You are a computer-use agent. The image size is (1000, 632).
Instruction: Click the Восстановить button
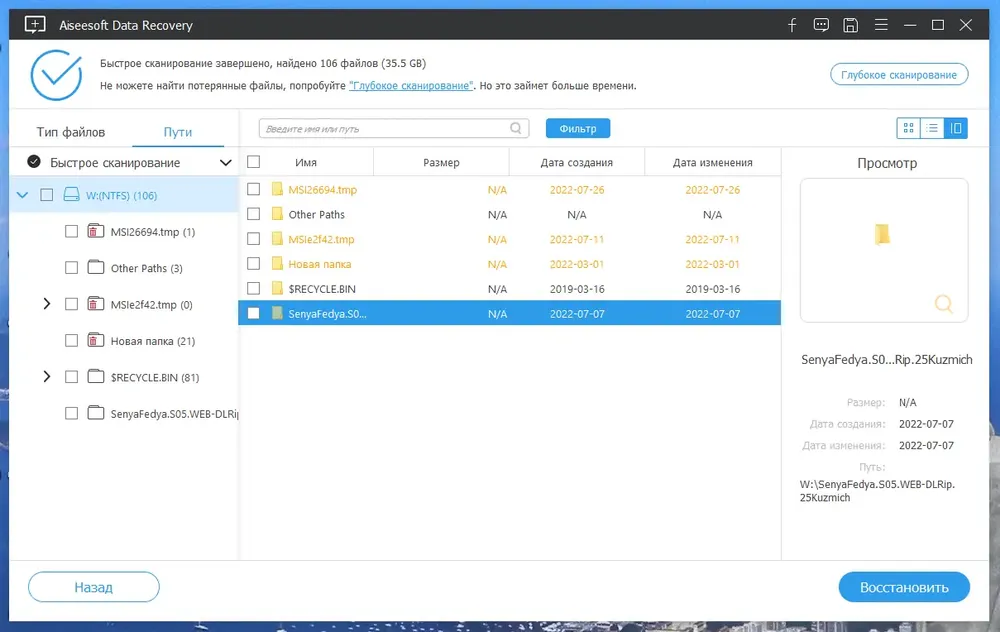point(904,587)
